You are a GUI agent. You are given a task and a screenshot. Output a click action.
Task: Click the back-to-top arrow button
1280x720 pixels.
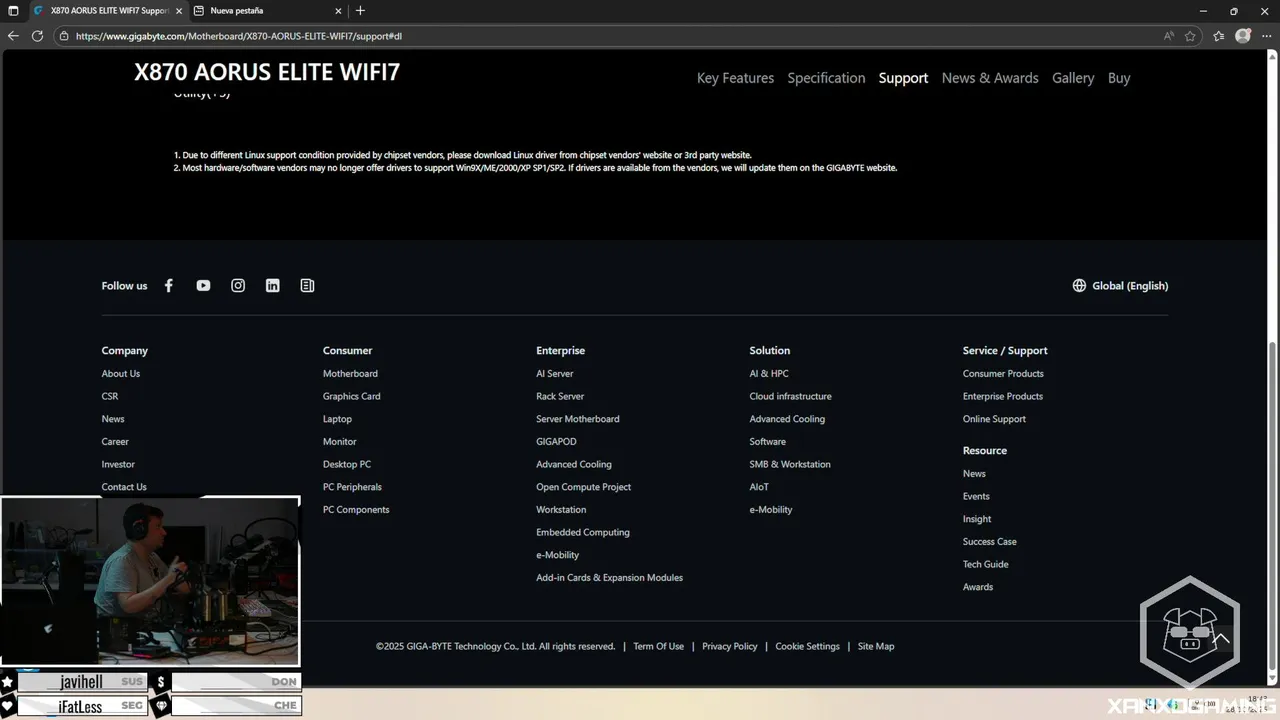coord(1221,638)
